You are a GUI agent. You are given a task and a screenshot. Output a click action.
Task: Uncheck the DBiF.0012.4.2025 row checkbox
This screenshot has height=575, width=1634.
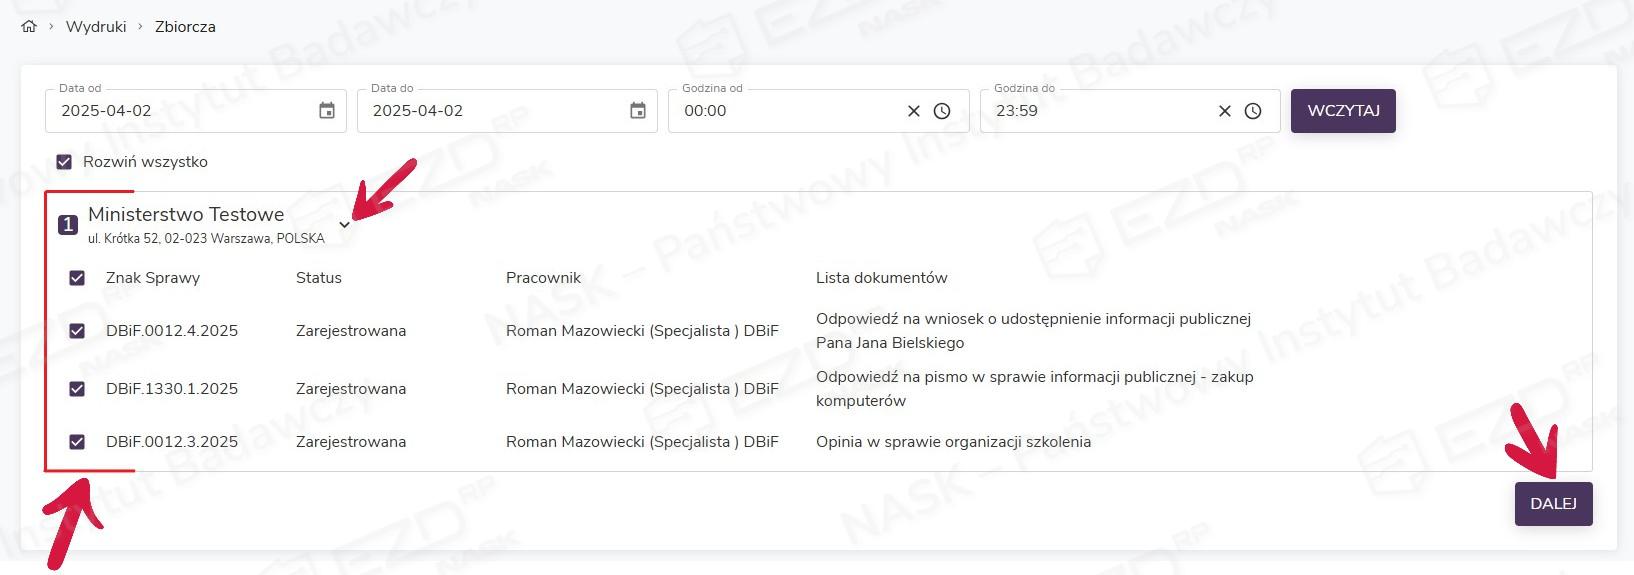click(77, 331)
